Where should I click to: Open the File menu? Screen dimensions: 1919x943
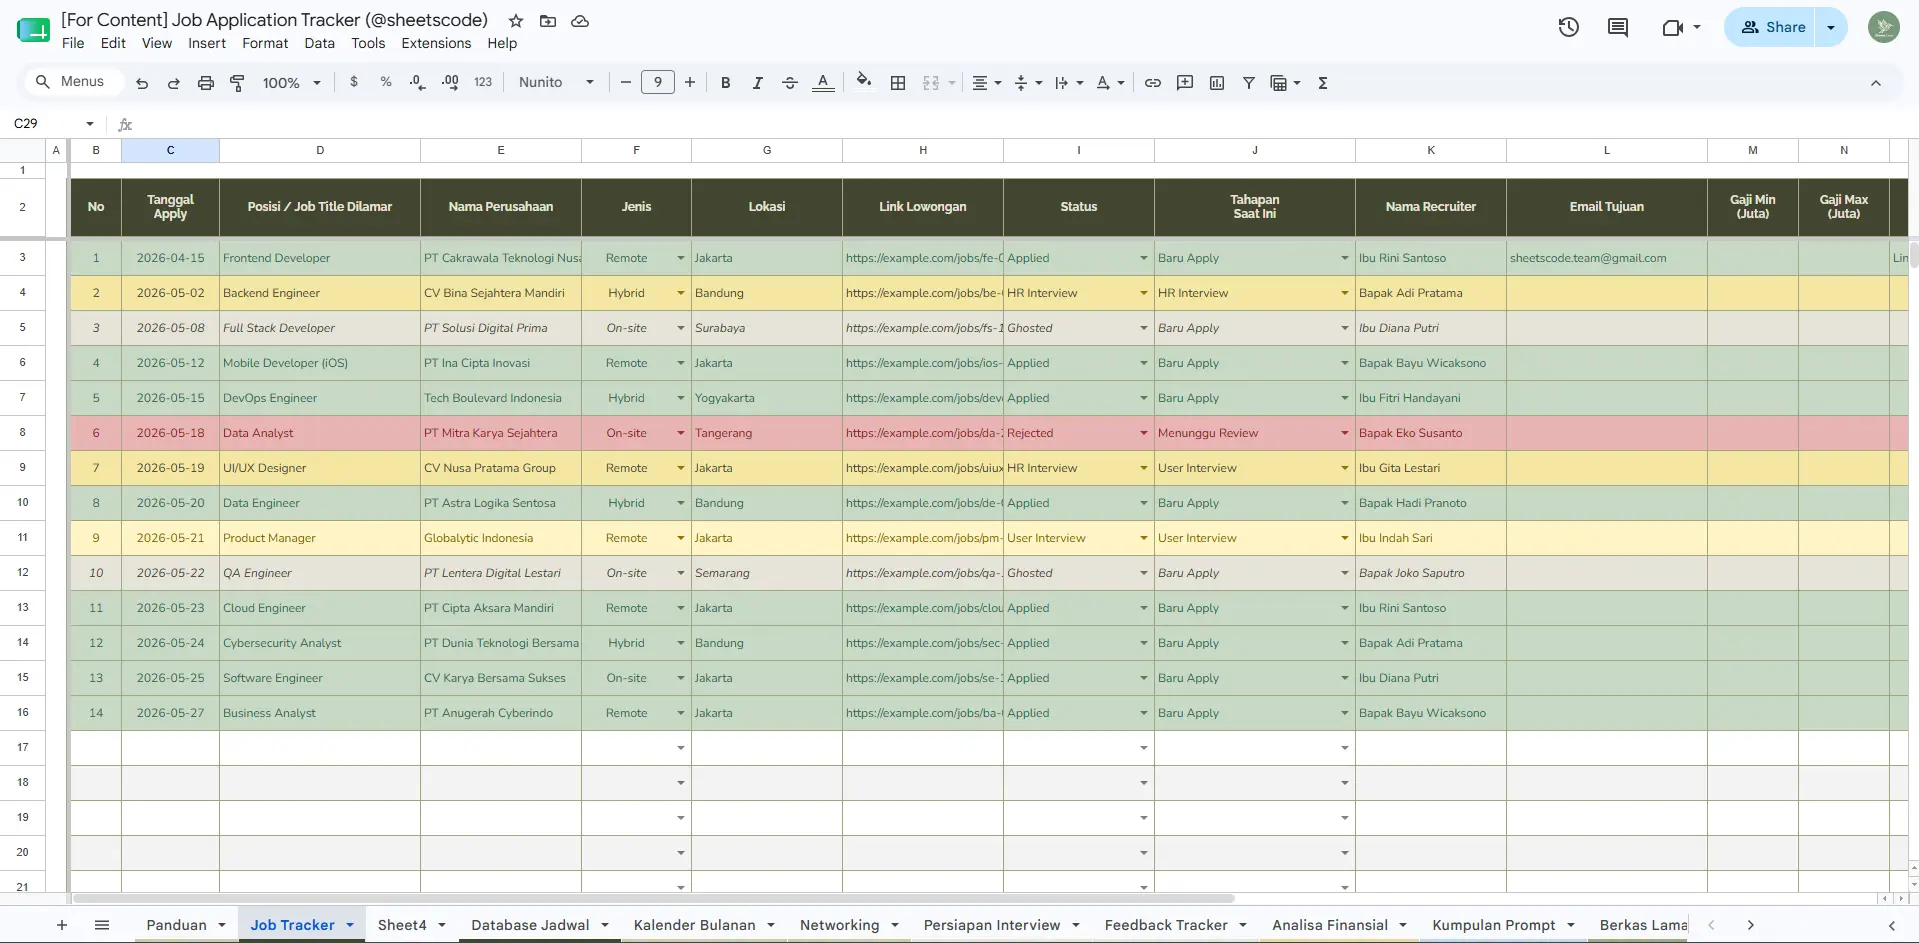click(x=73, y=43)
